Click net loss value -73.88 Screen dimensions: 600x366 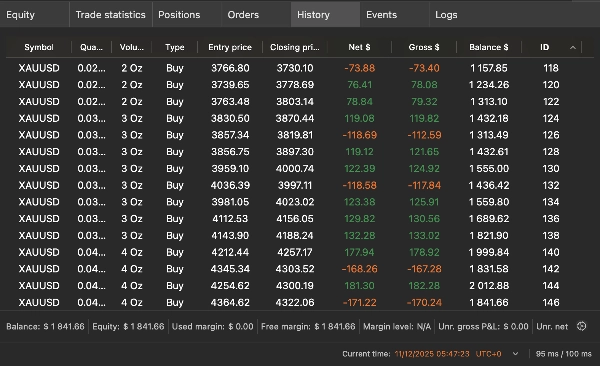(359, 68)
